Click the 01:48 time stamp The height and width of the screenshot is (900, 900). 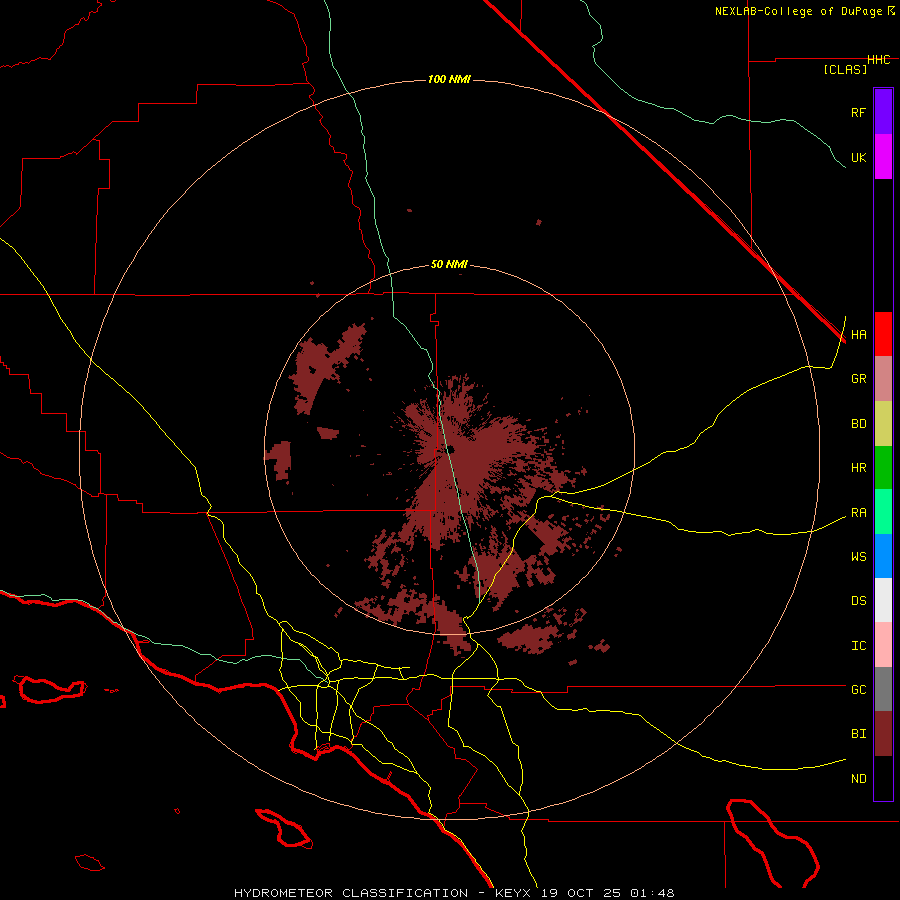click(652, 893)
